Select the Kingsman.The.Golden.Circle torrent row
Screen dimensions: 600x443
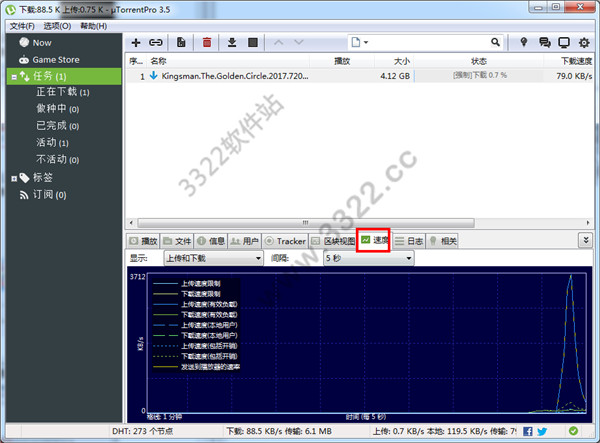coord(360,76)
